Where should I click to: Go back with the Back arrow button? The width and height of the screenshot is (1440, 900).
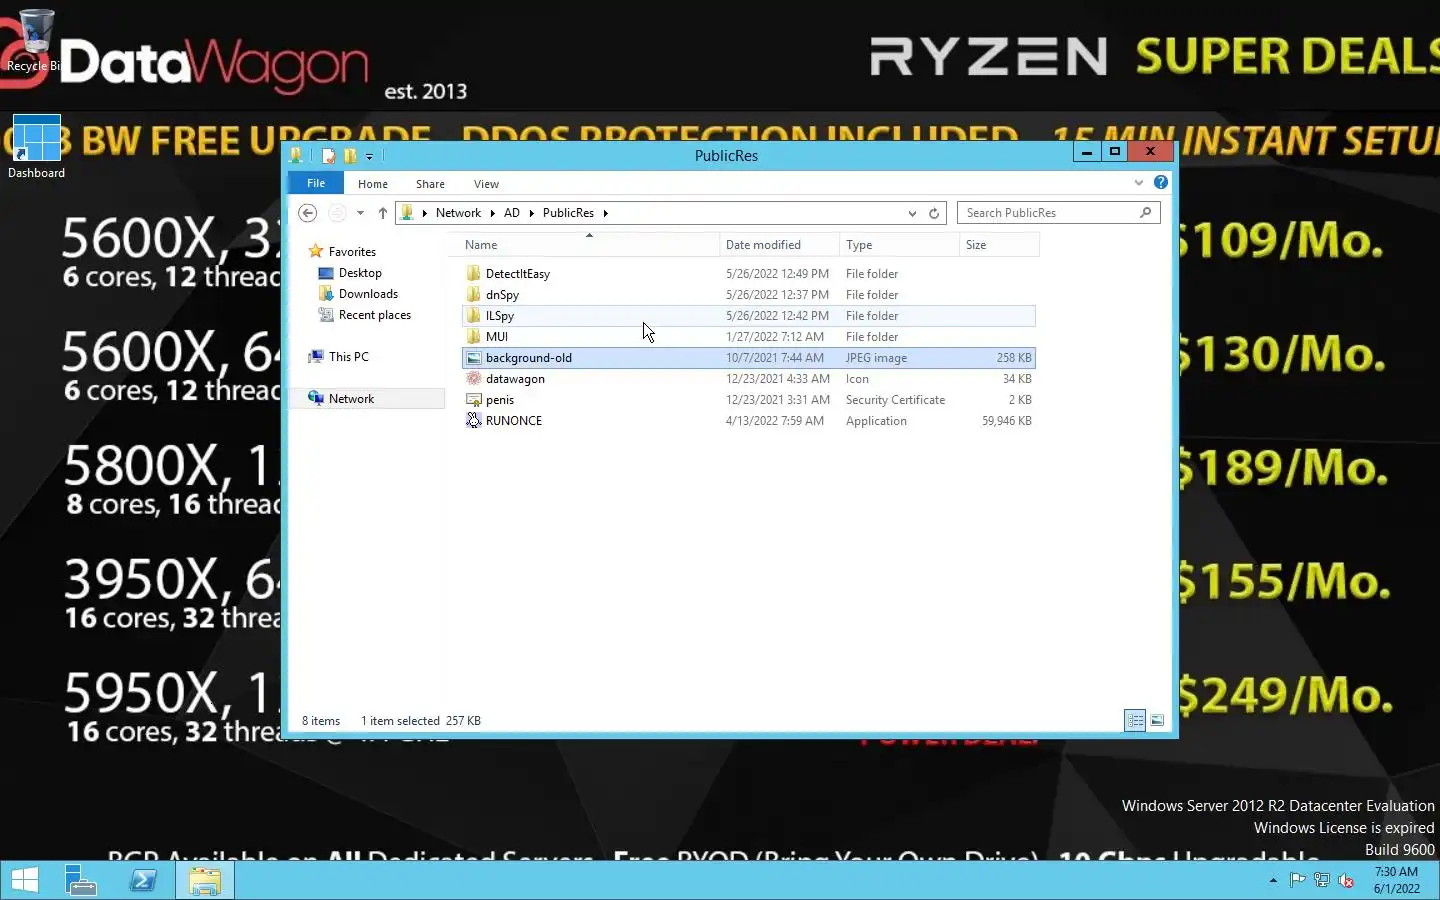coord(308,213)
